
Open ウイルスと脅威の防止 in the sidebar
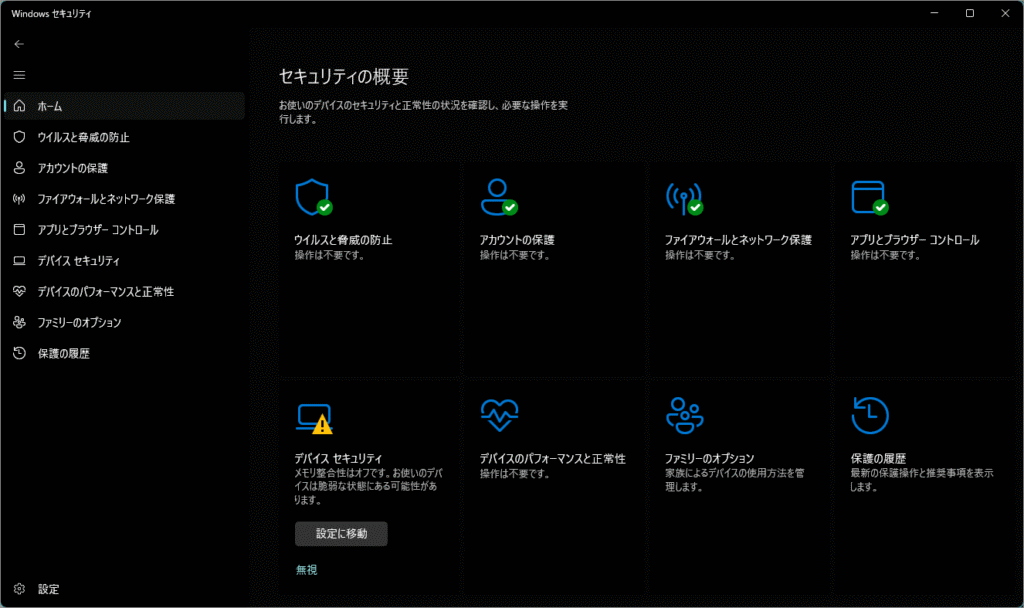click(x=83, y=137)
